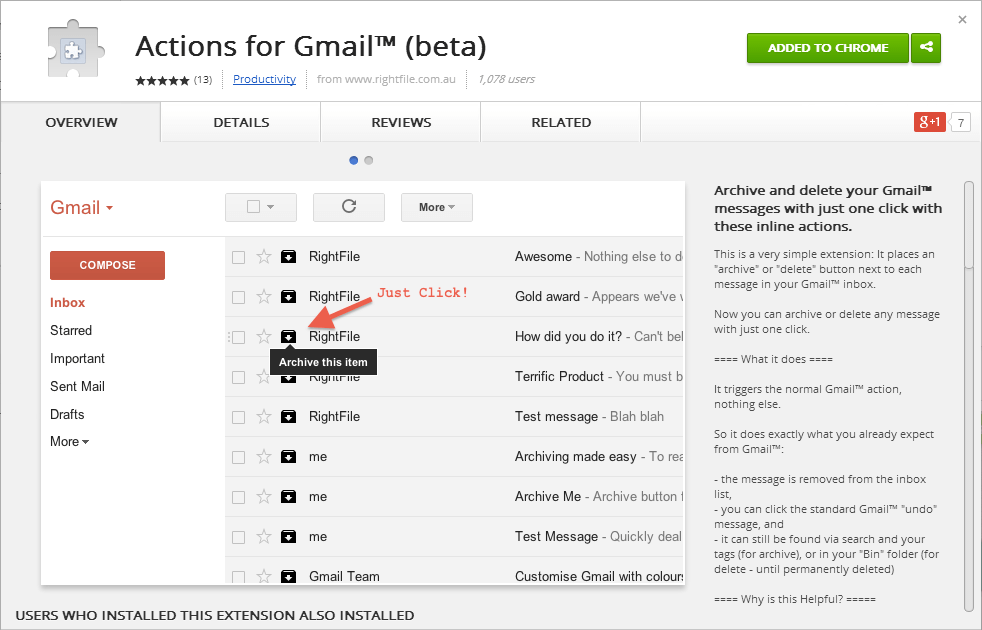Click the Terrific Product message subject
Viewport: 982px width, 630px height.
coord(559,376)
